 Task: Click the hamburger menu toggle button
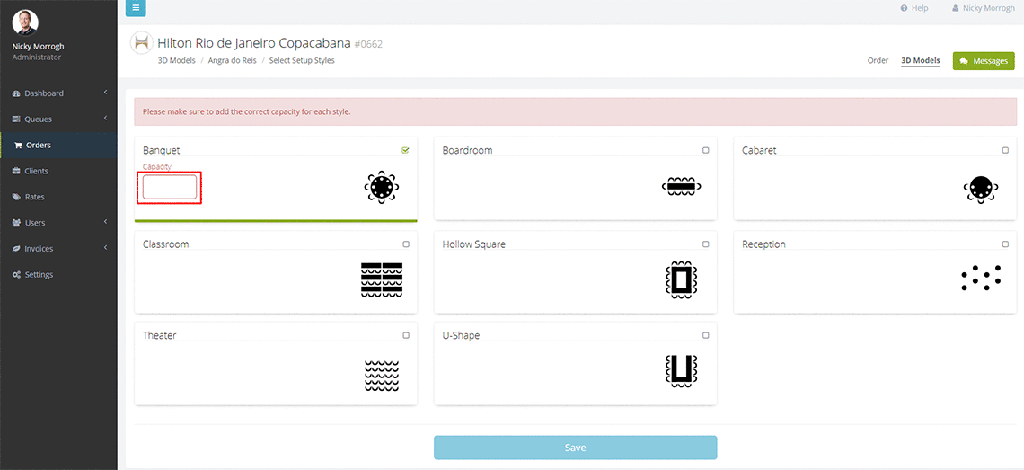click(x=135, y=8)
